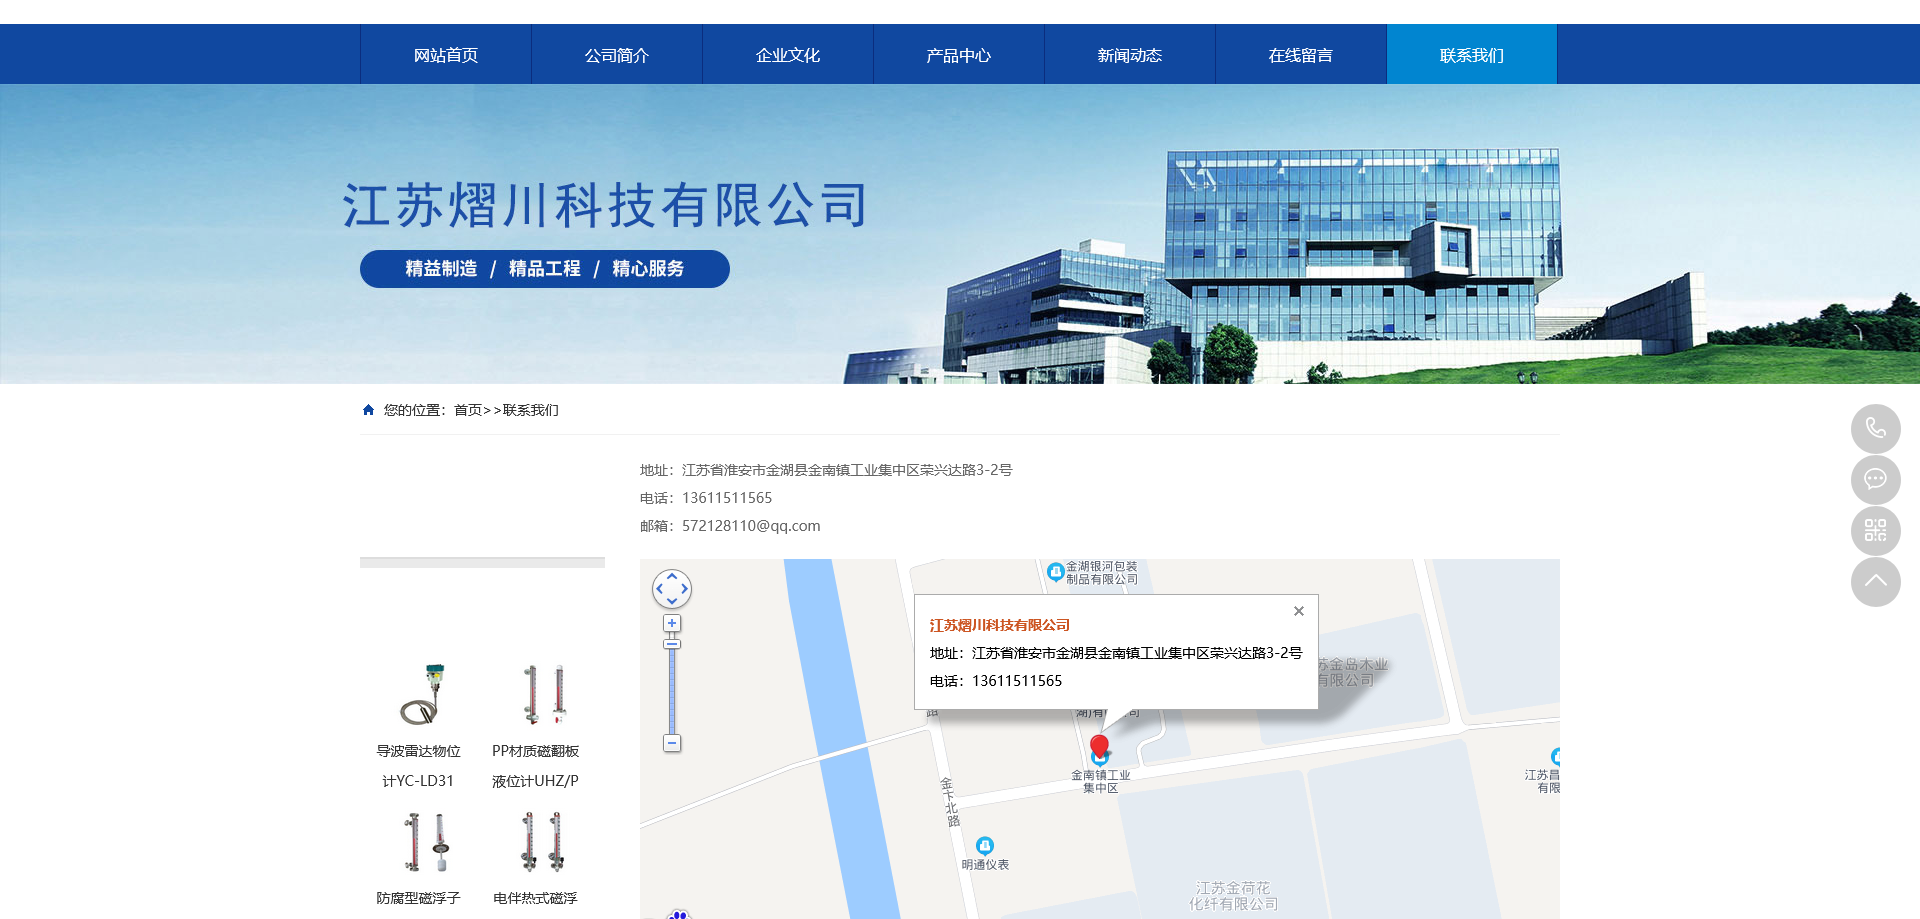Screen dimensions: 1920x919
Task: Click the back-to-top arrow icon
Action: pos(1875,581)
